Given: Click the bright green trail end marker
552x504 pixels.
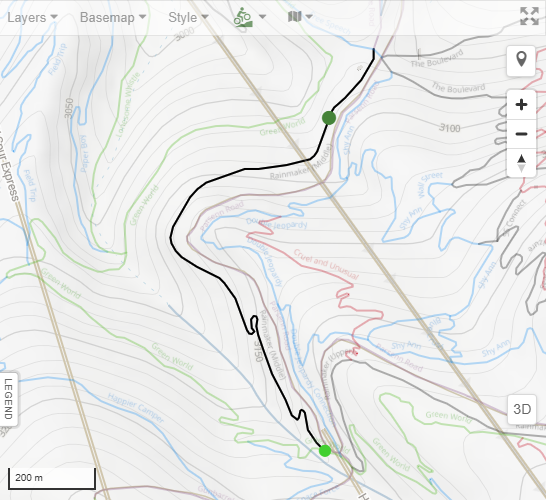Looking at the screenshot, I should (x=325, y=451).
